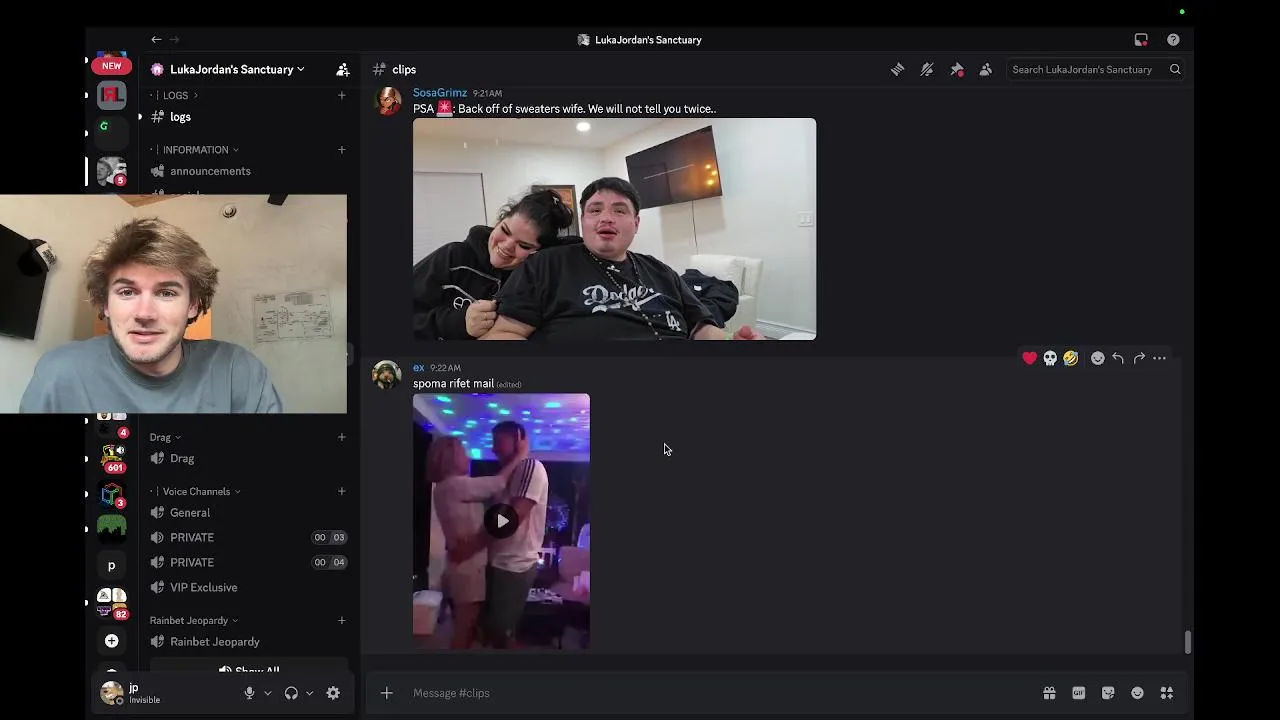Reply to ex's message with reply arrow

[x=1118, y=358]
